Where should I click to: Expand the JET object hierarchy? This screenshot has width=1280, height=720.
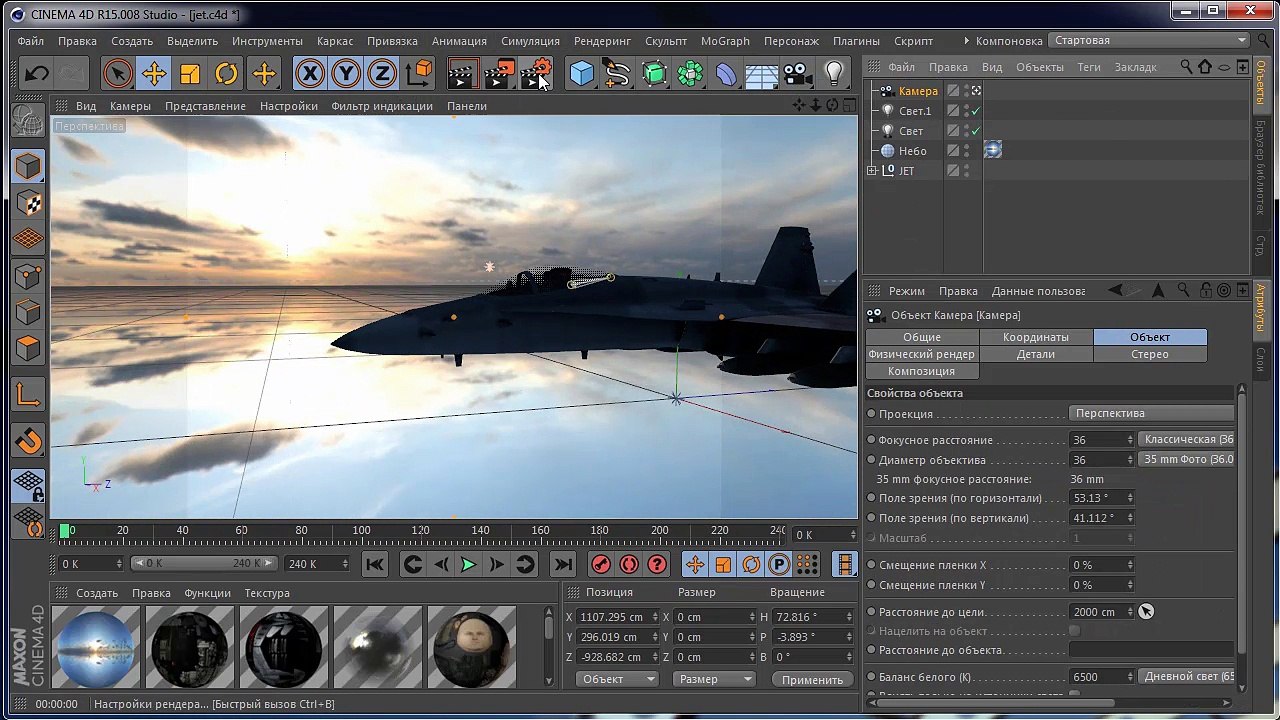coord(872,171)
